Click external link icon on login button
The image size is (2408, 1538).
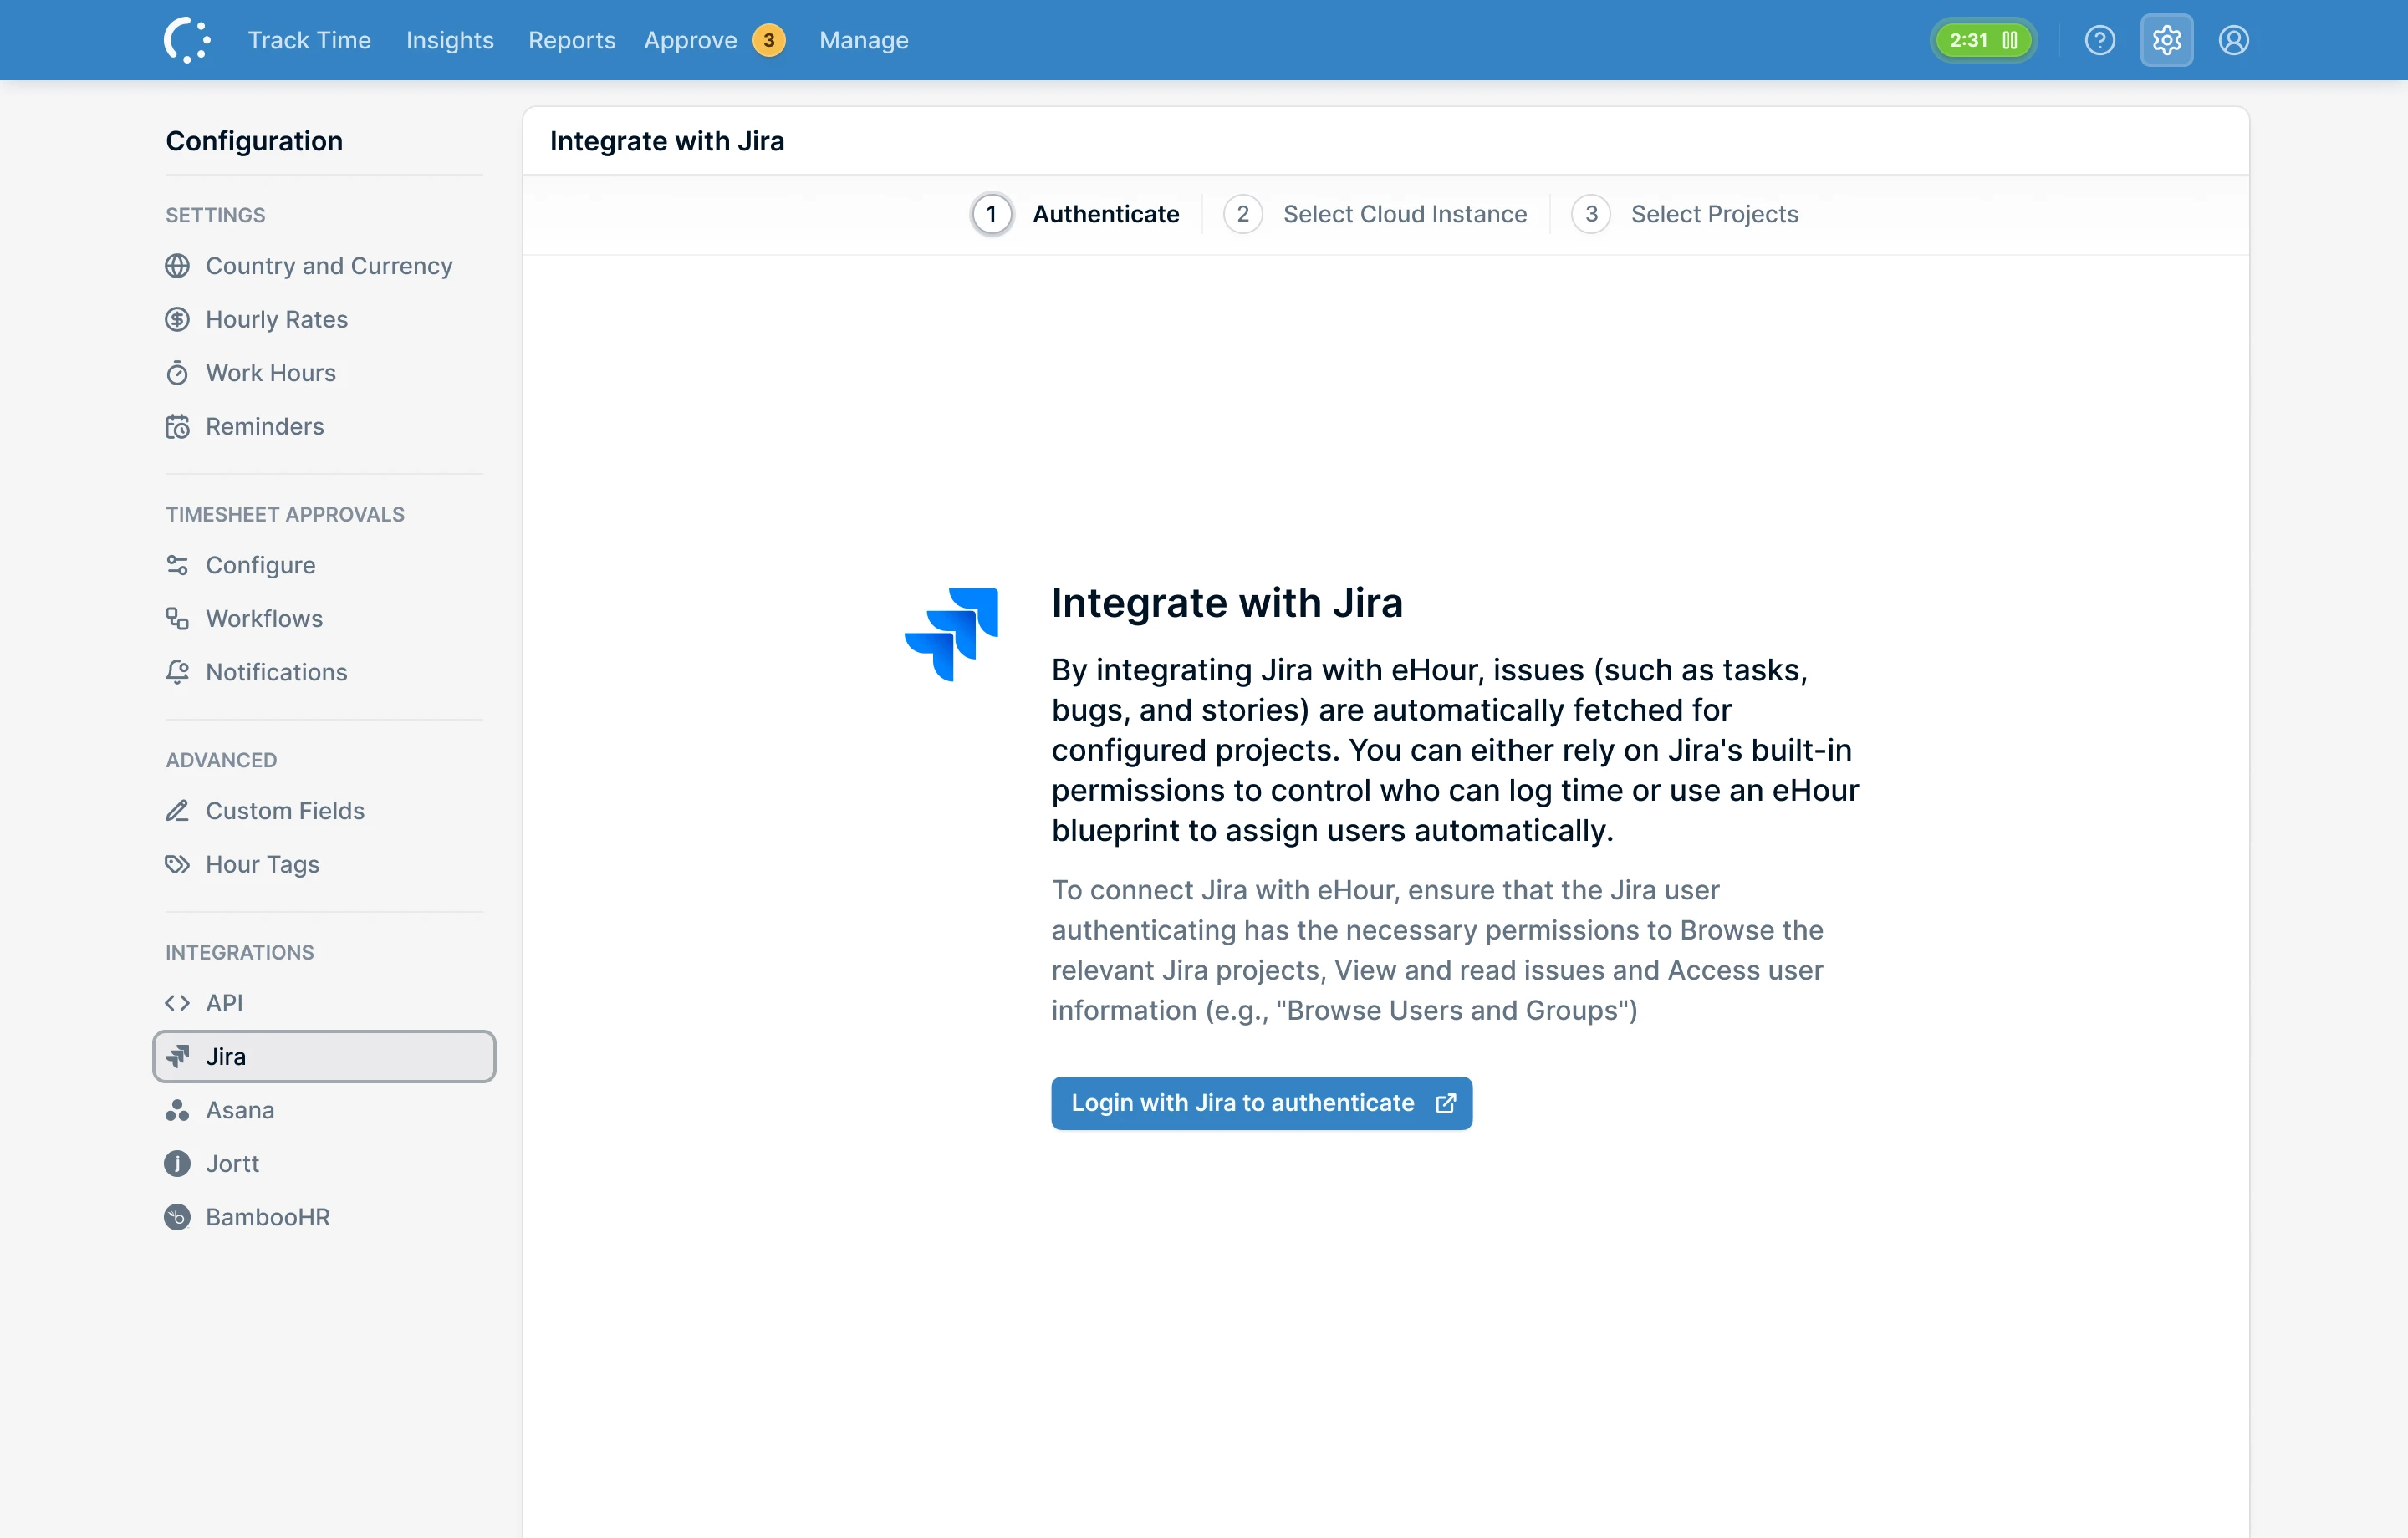coord(1446,1103)
